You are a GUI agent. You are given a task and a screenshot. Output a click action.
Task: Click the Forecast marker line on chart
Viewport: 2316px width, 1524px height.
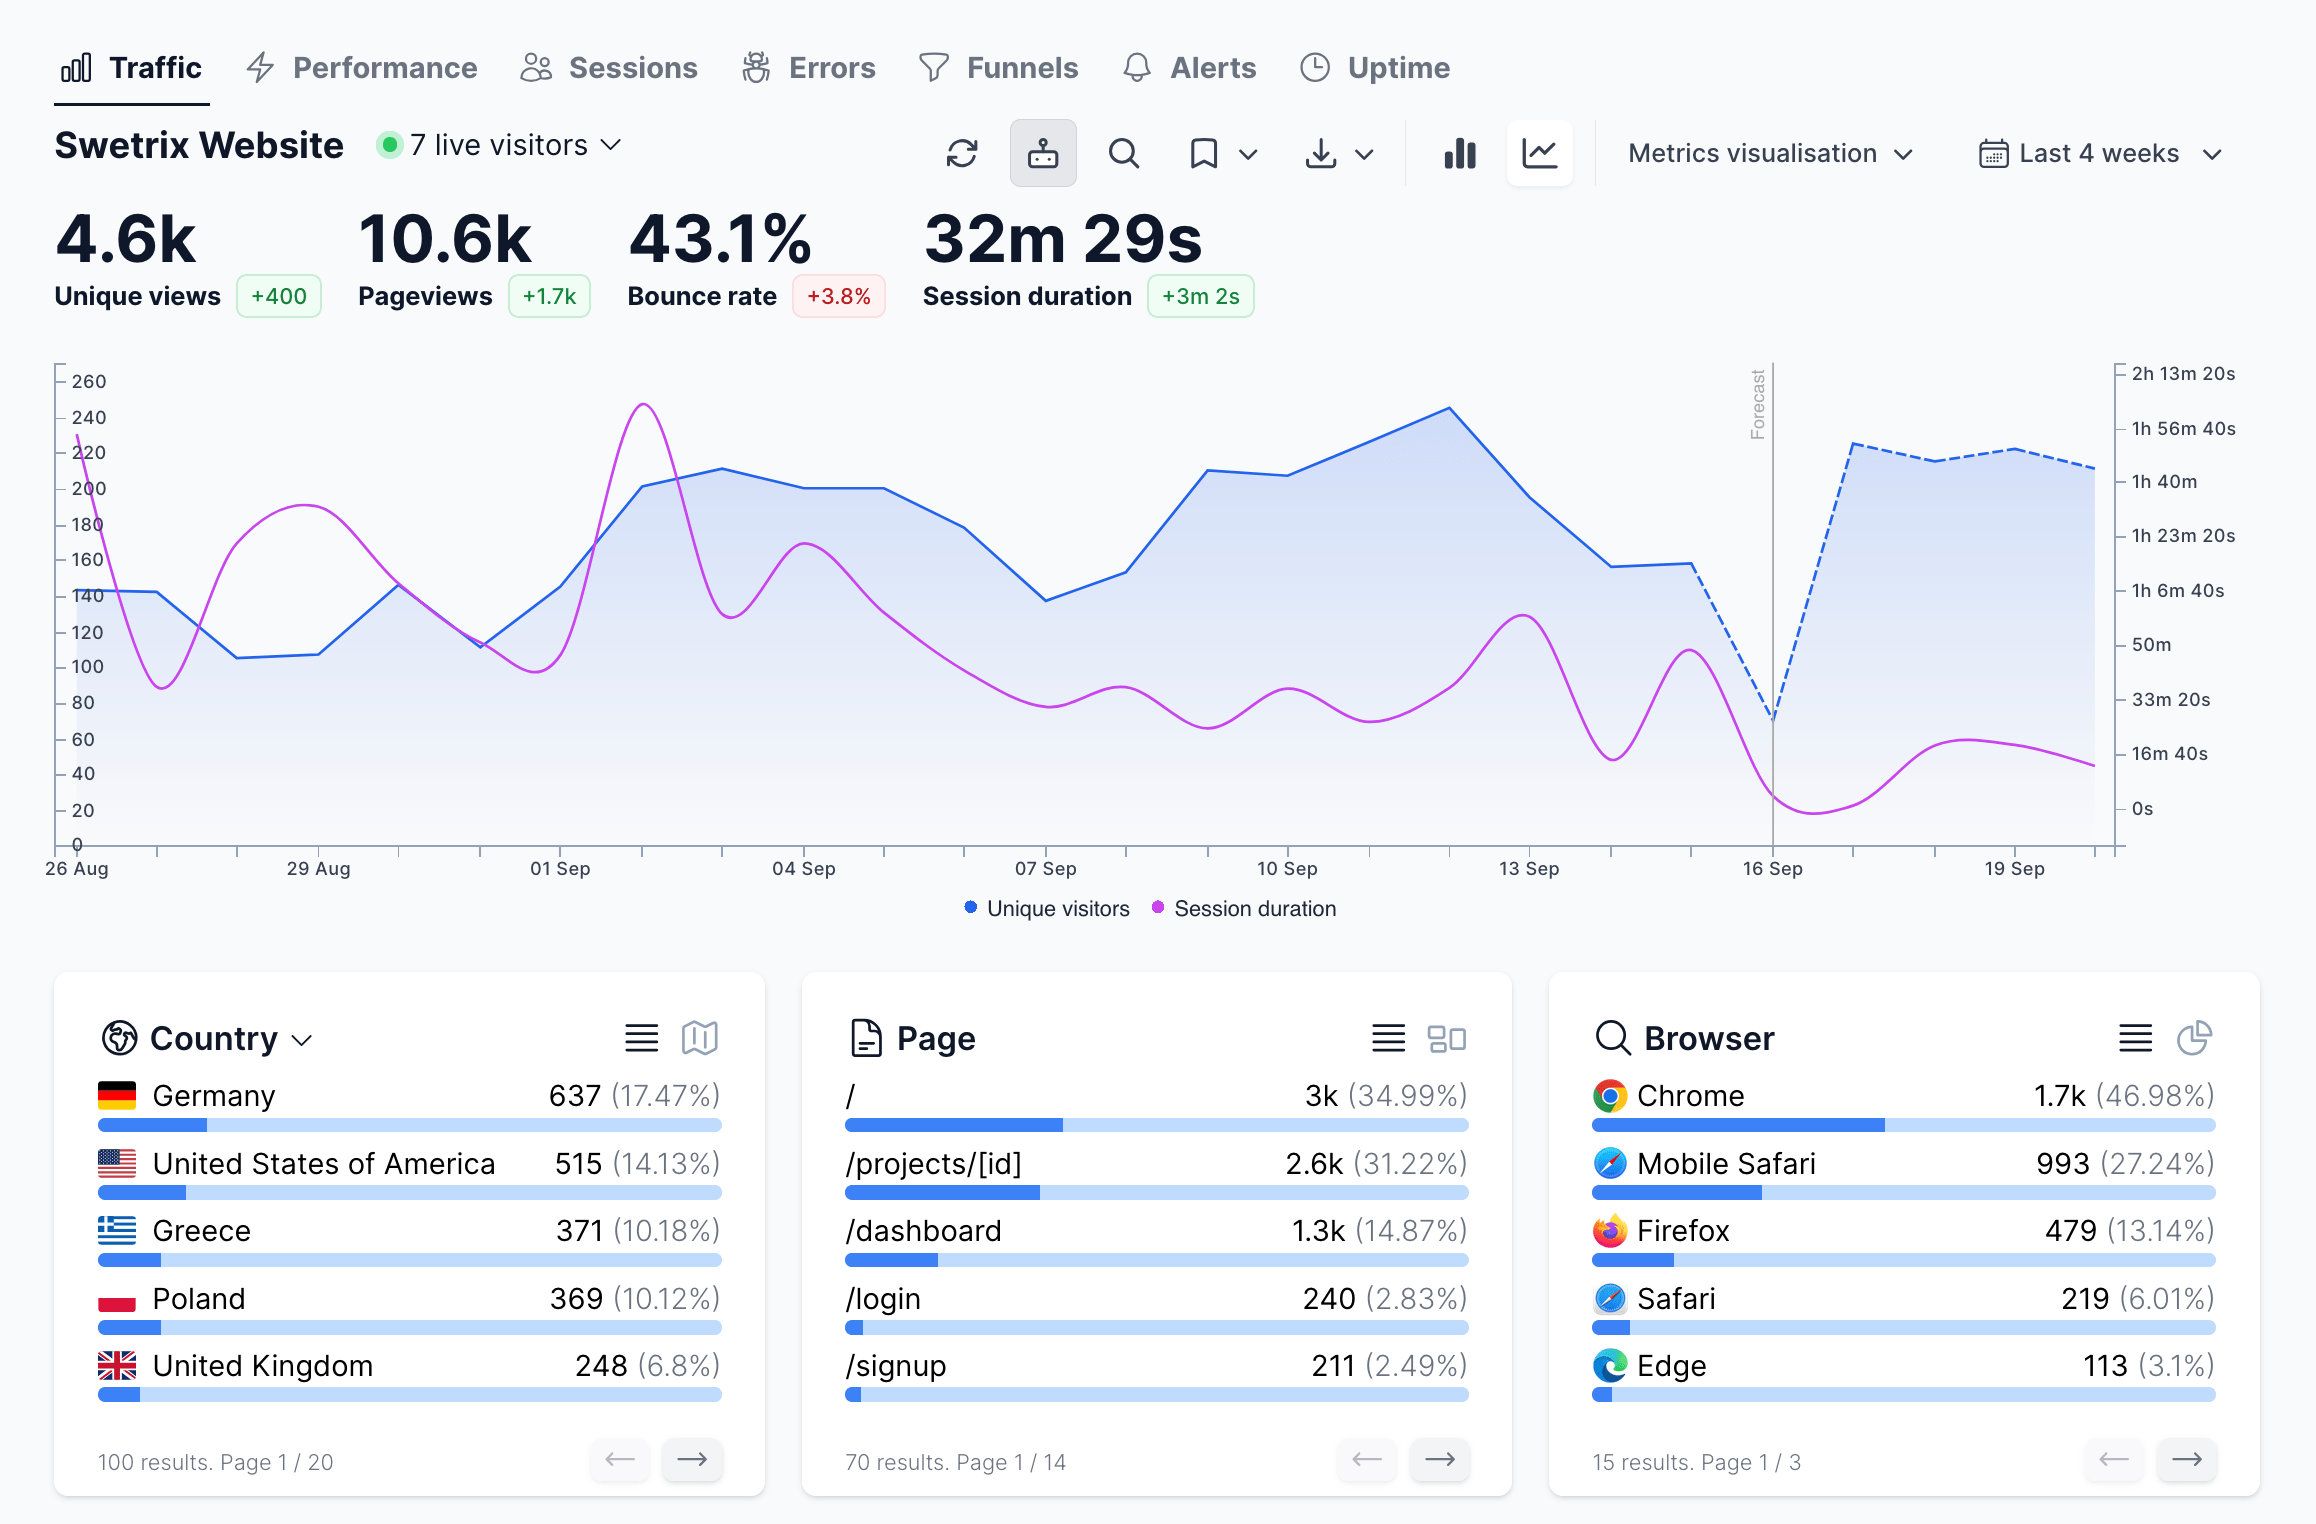pos(1773,604)
